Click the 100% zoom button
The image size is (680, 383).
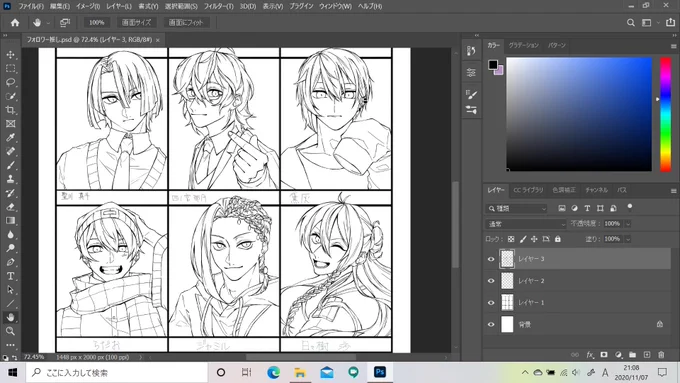96,23
